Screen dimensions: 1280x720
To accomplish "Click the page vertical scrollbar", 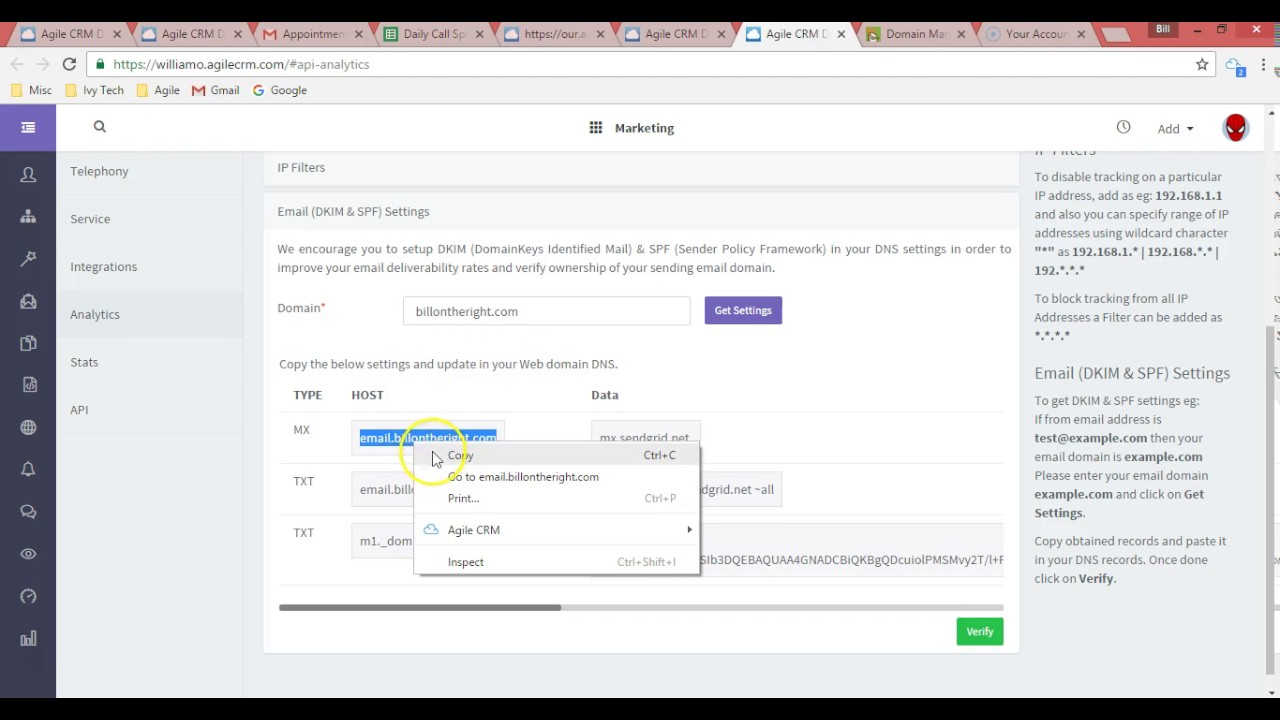I will (x=1272, y=500).
